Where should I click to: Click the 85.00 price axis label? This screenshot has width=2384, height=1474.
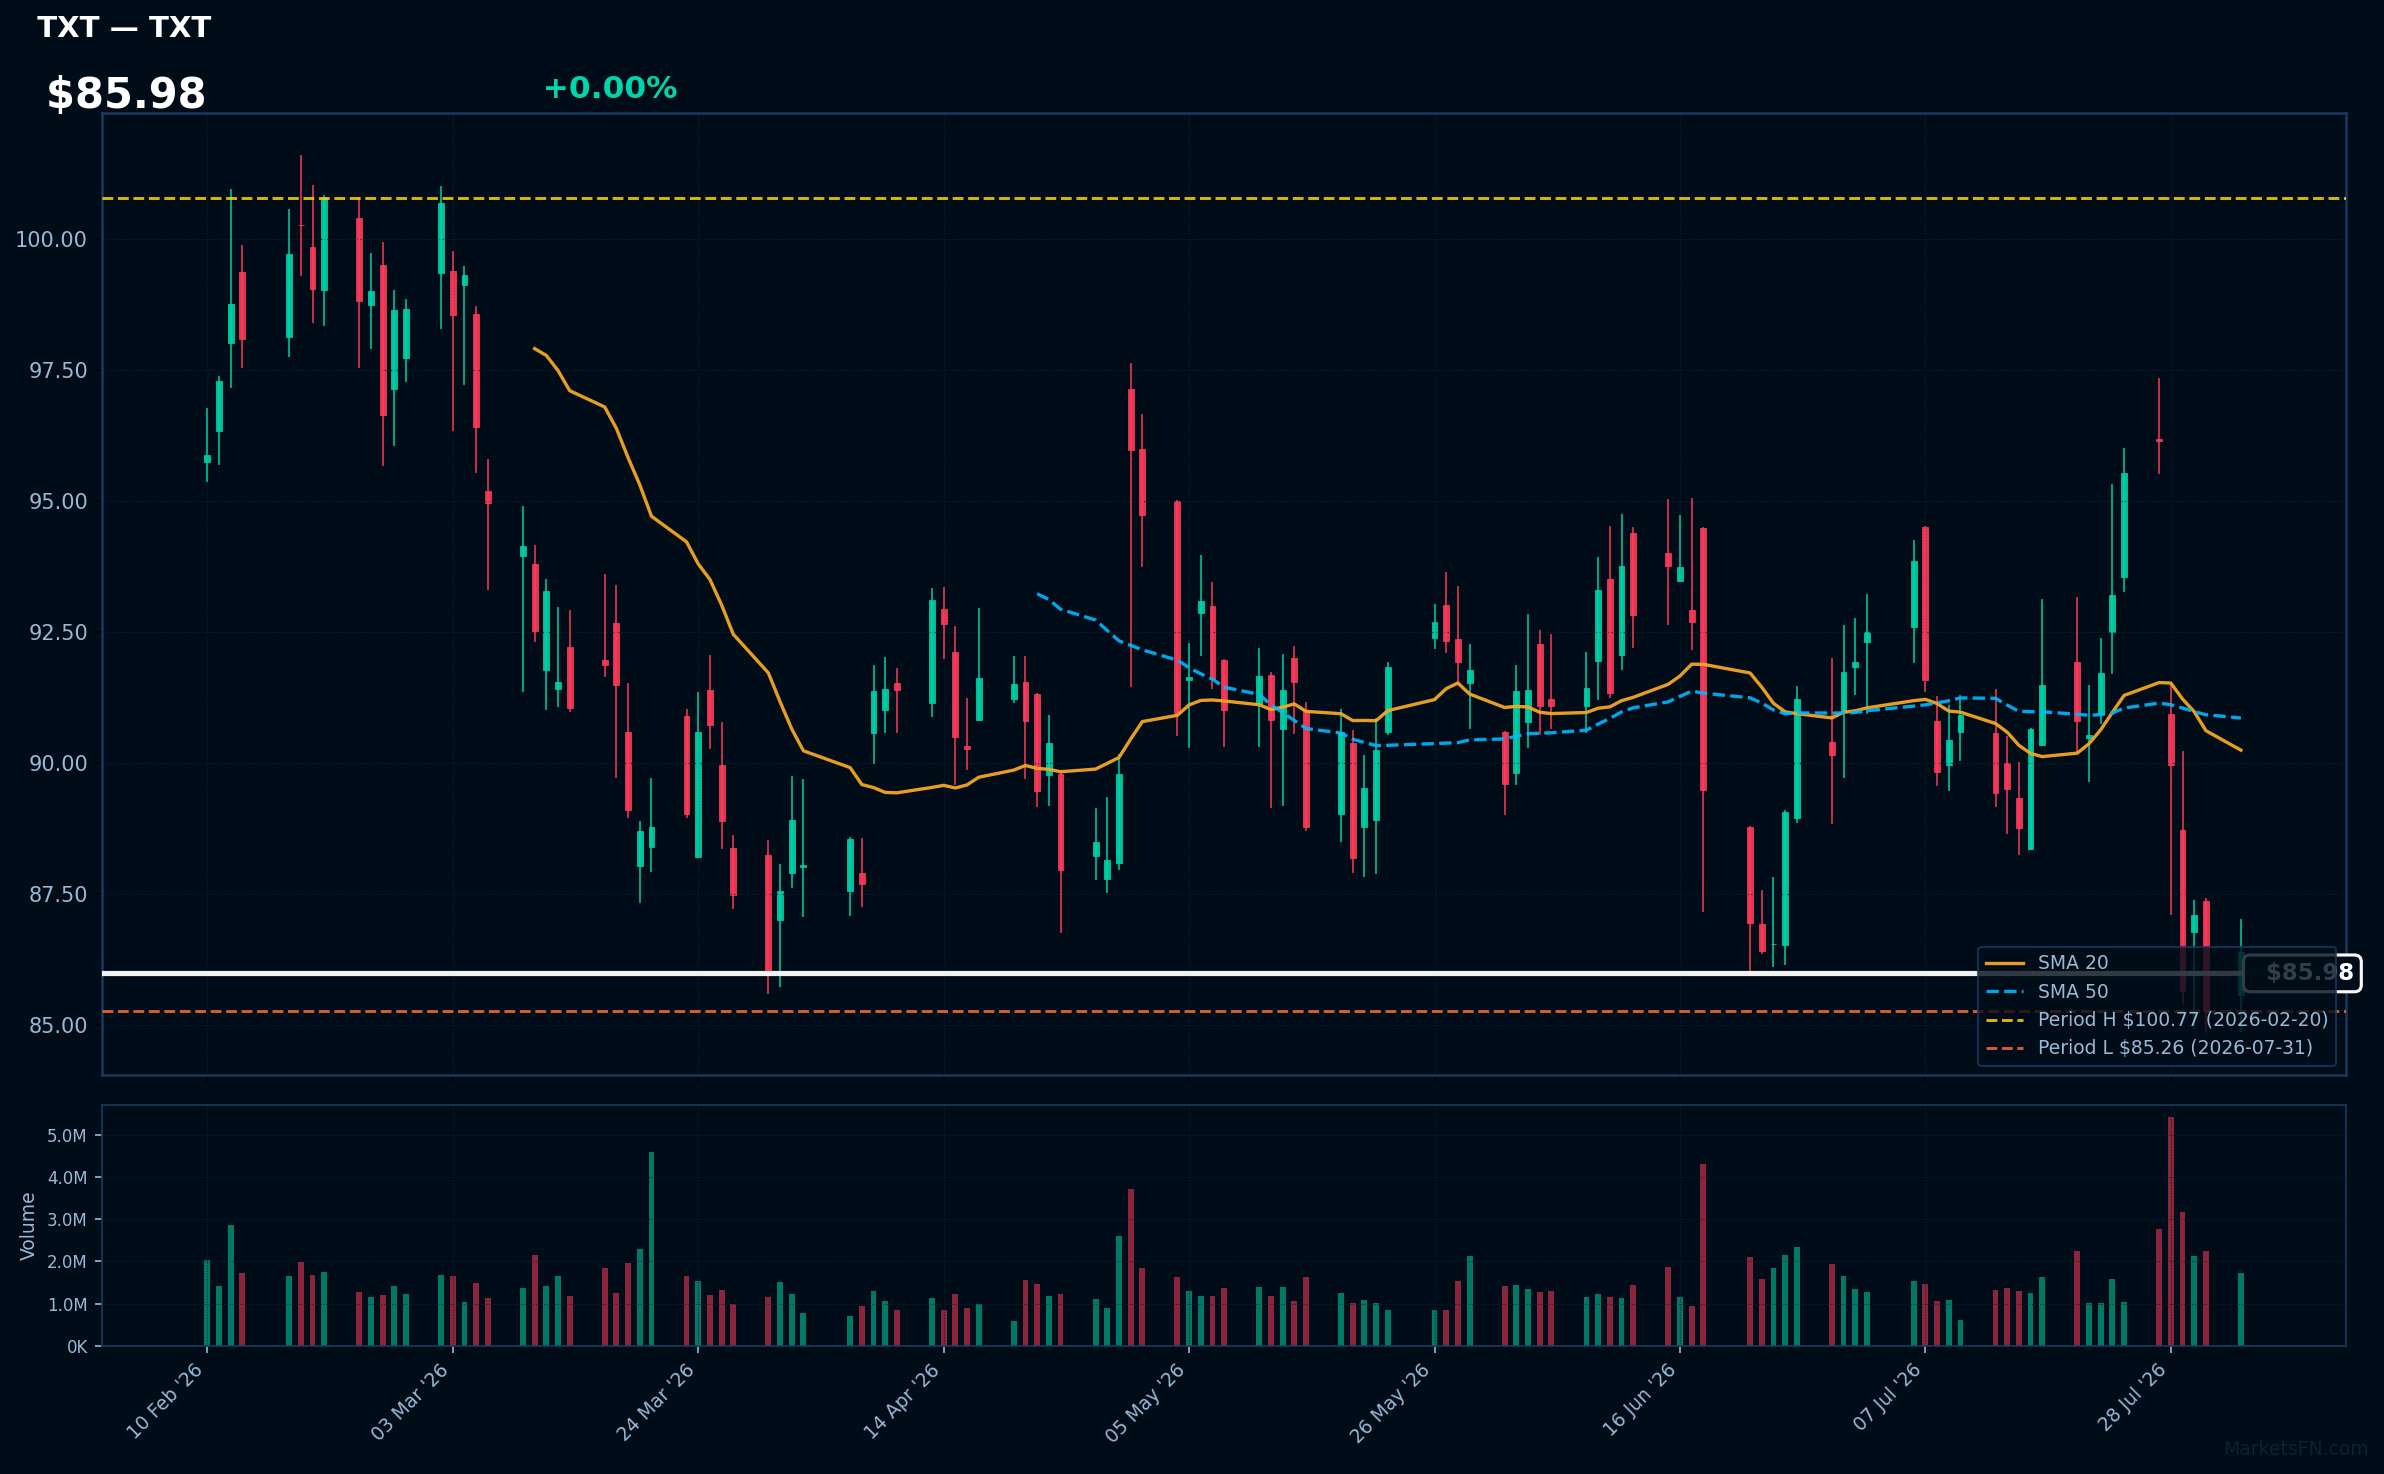(x=58, y=1026)
